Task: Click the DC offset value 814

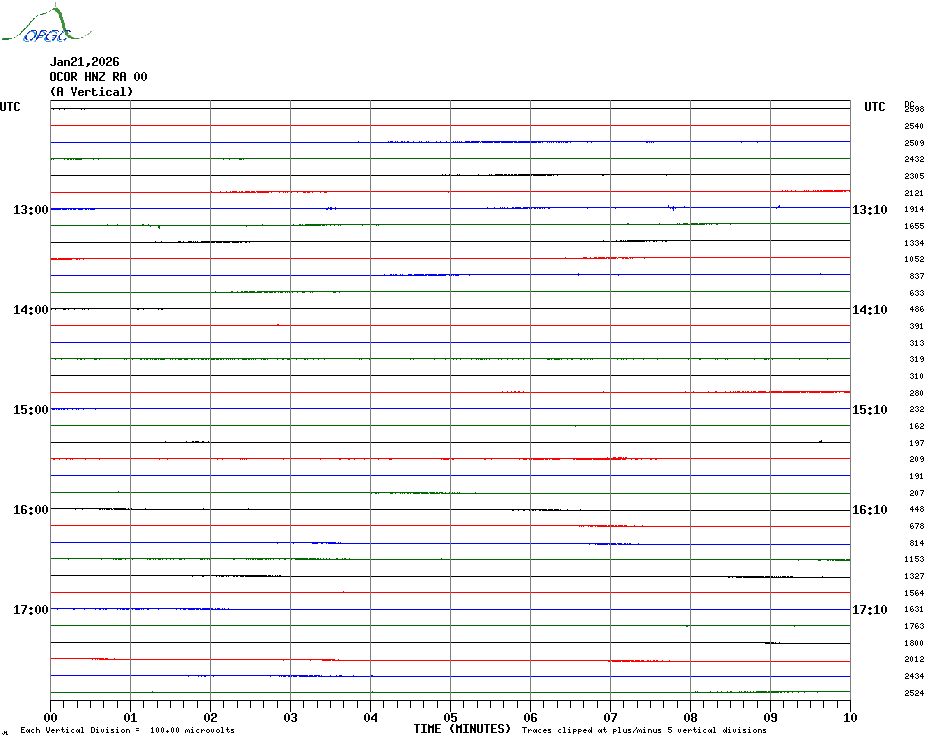Action: (x=916, y=543)
